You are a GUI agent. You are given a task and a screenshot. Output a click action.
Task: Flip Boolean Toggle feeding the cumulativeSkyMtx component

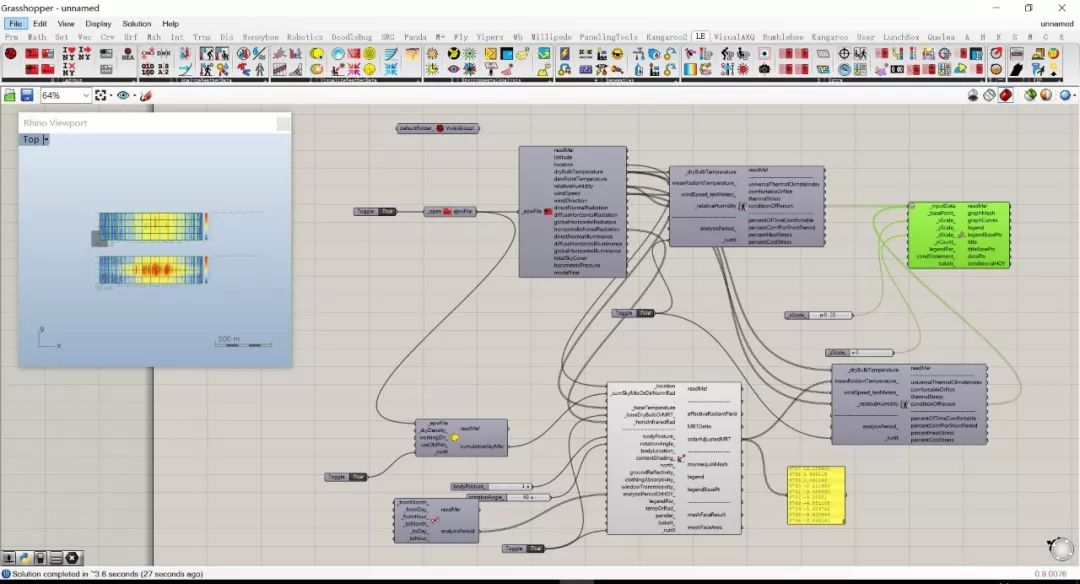357,477
